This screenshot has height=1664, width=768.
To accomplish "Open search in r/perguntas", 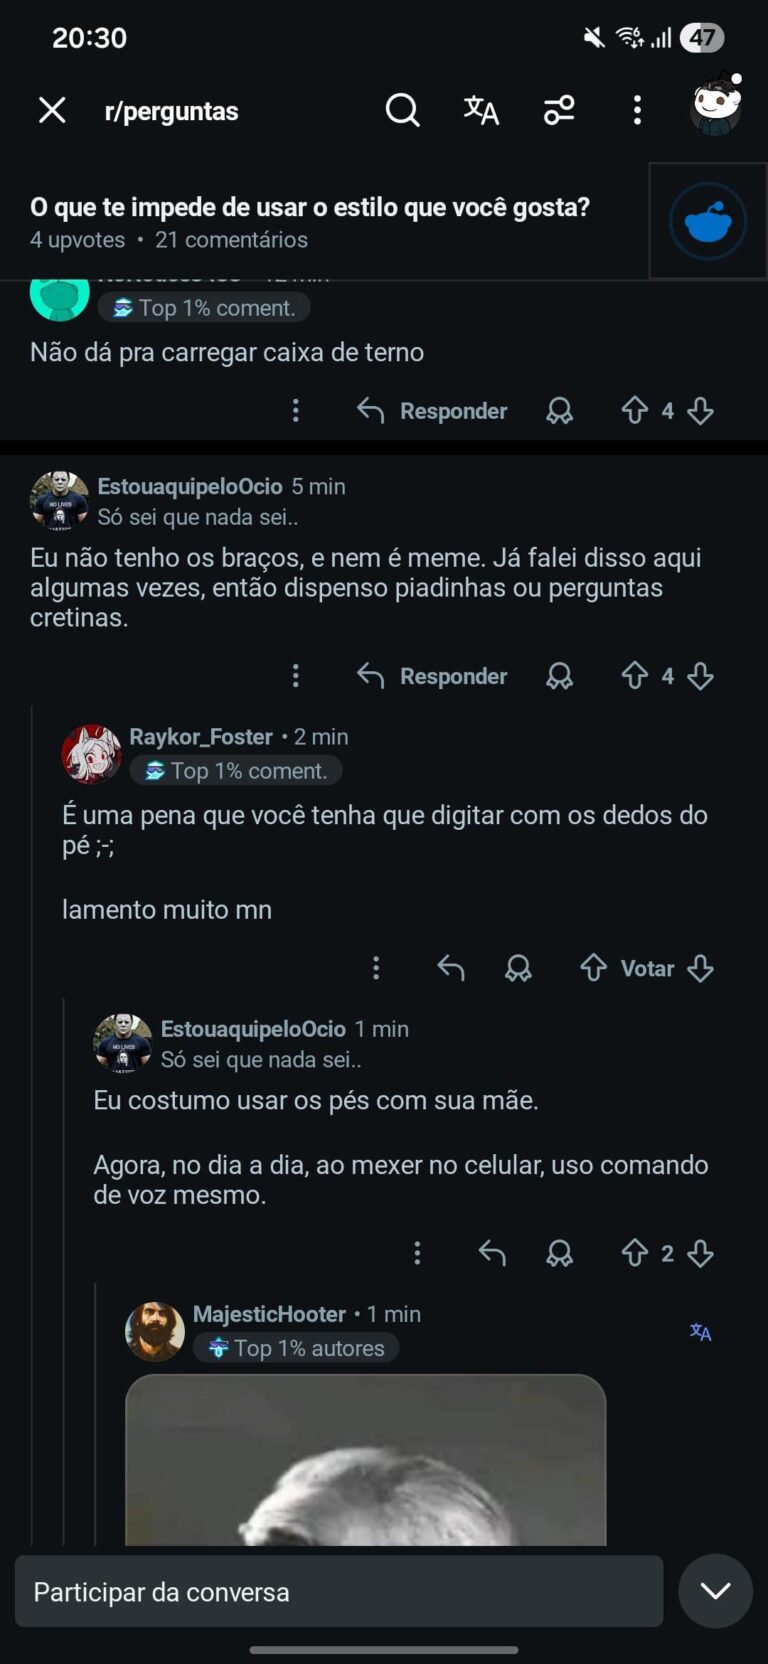I will (402, 110).
